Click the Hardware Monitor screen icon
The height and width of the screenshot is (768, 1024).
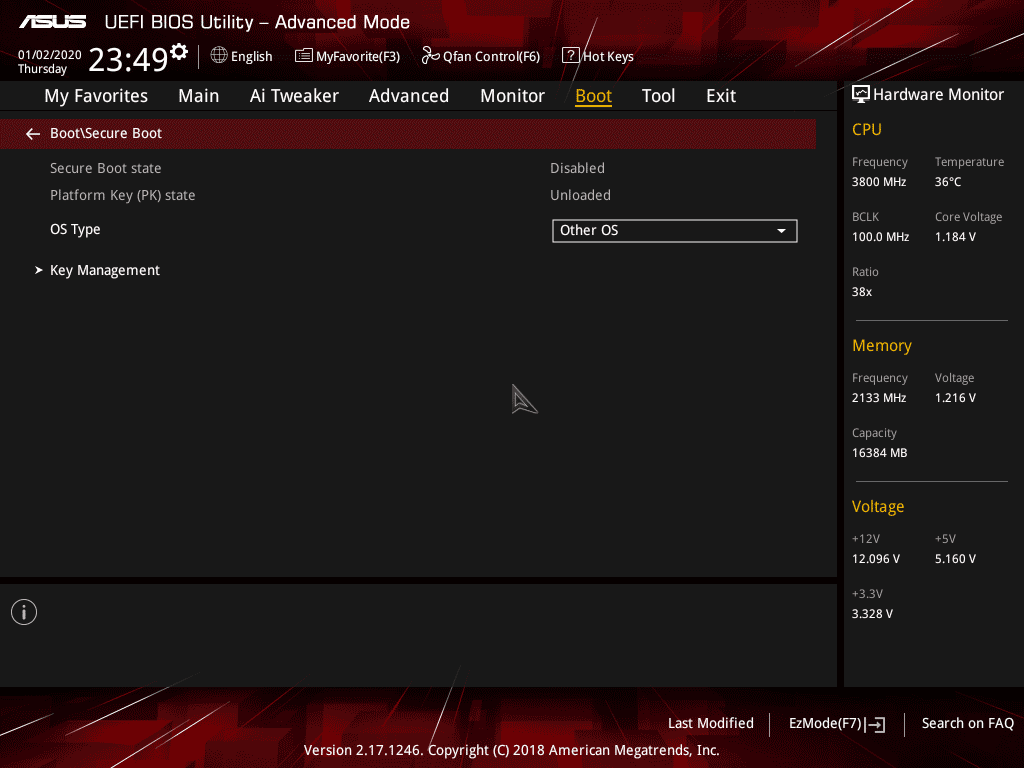click(861, 95)
